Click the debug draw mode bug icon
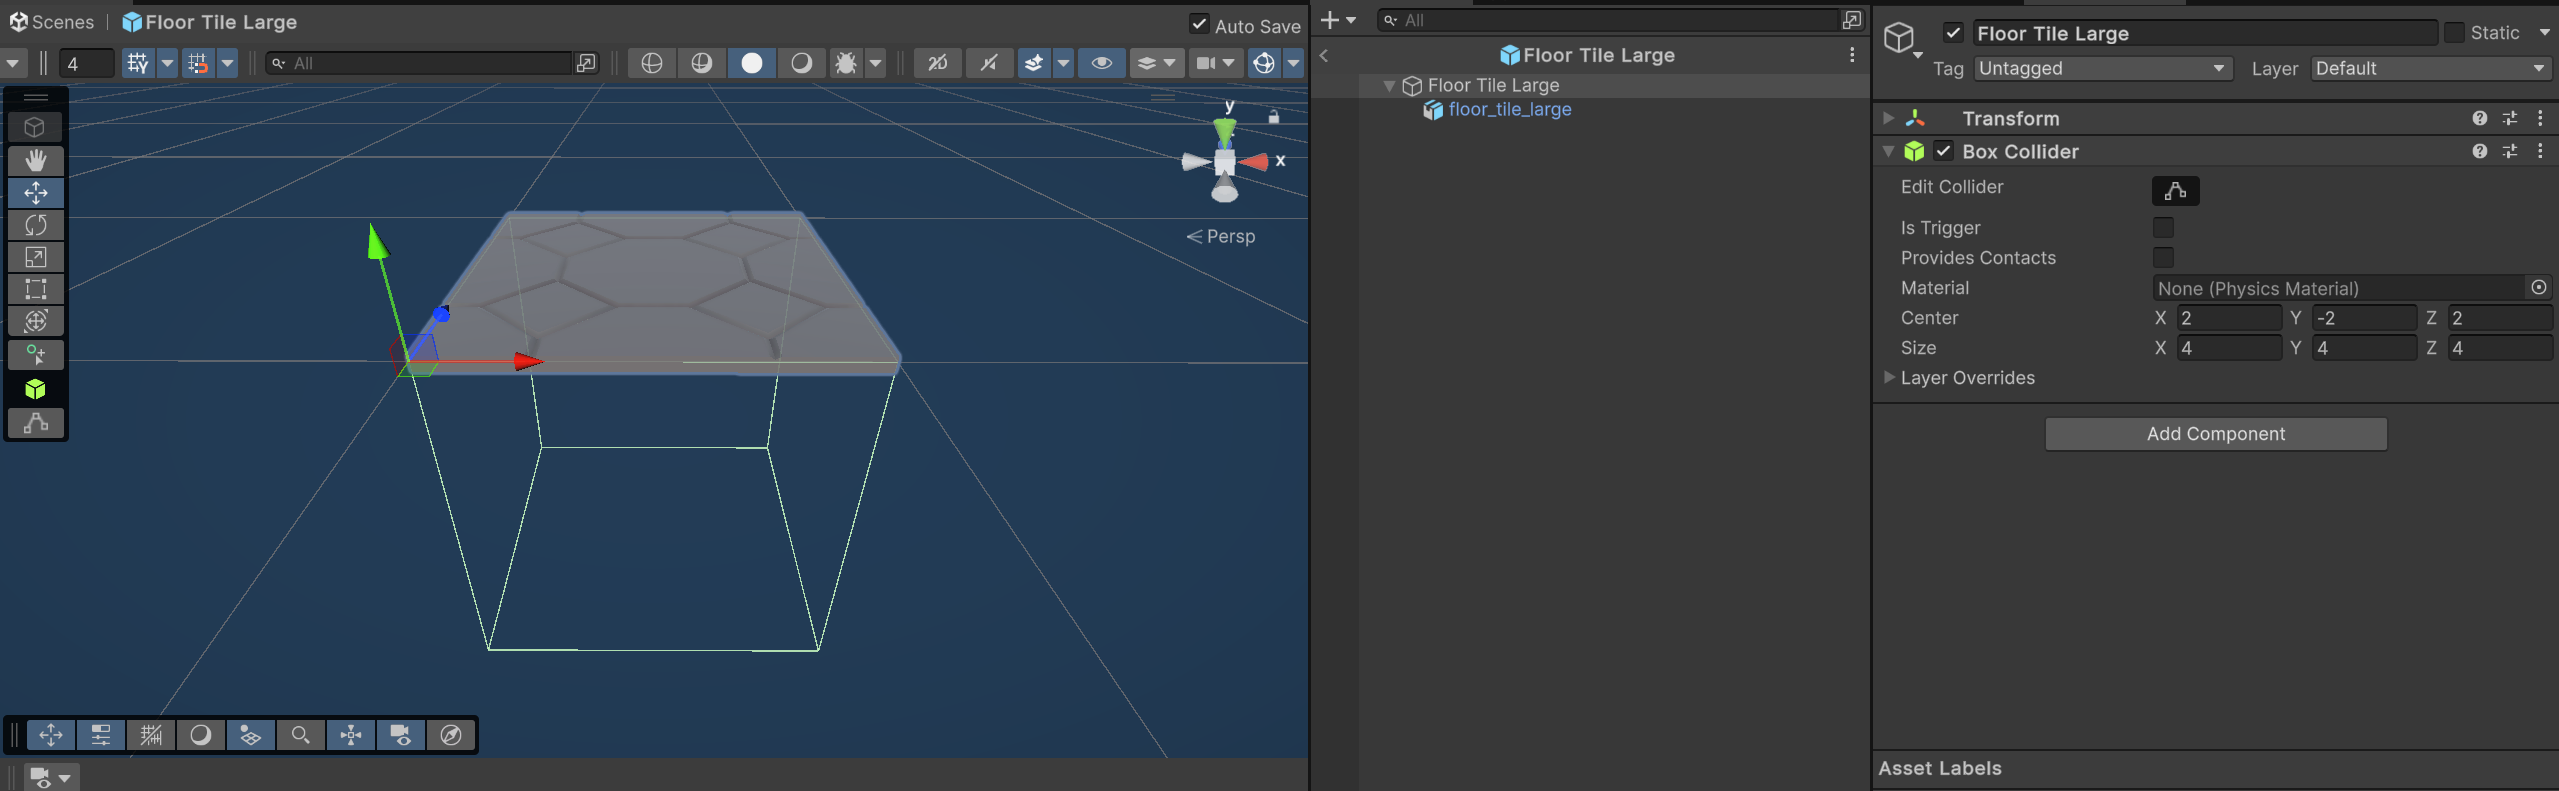This screenshot has width=2559, height=791. point(846,63)
